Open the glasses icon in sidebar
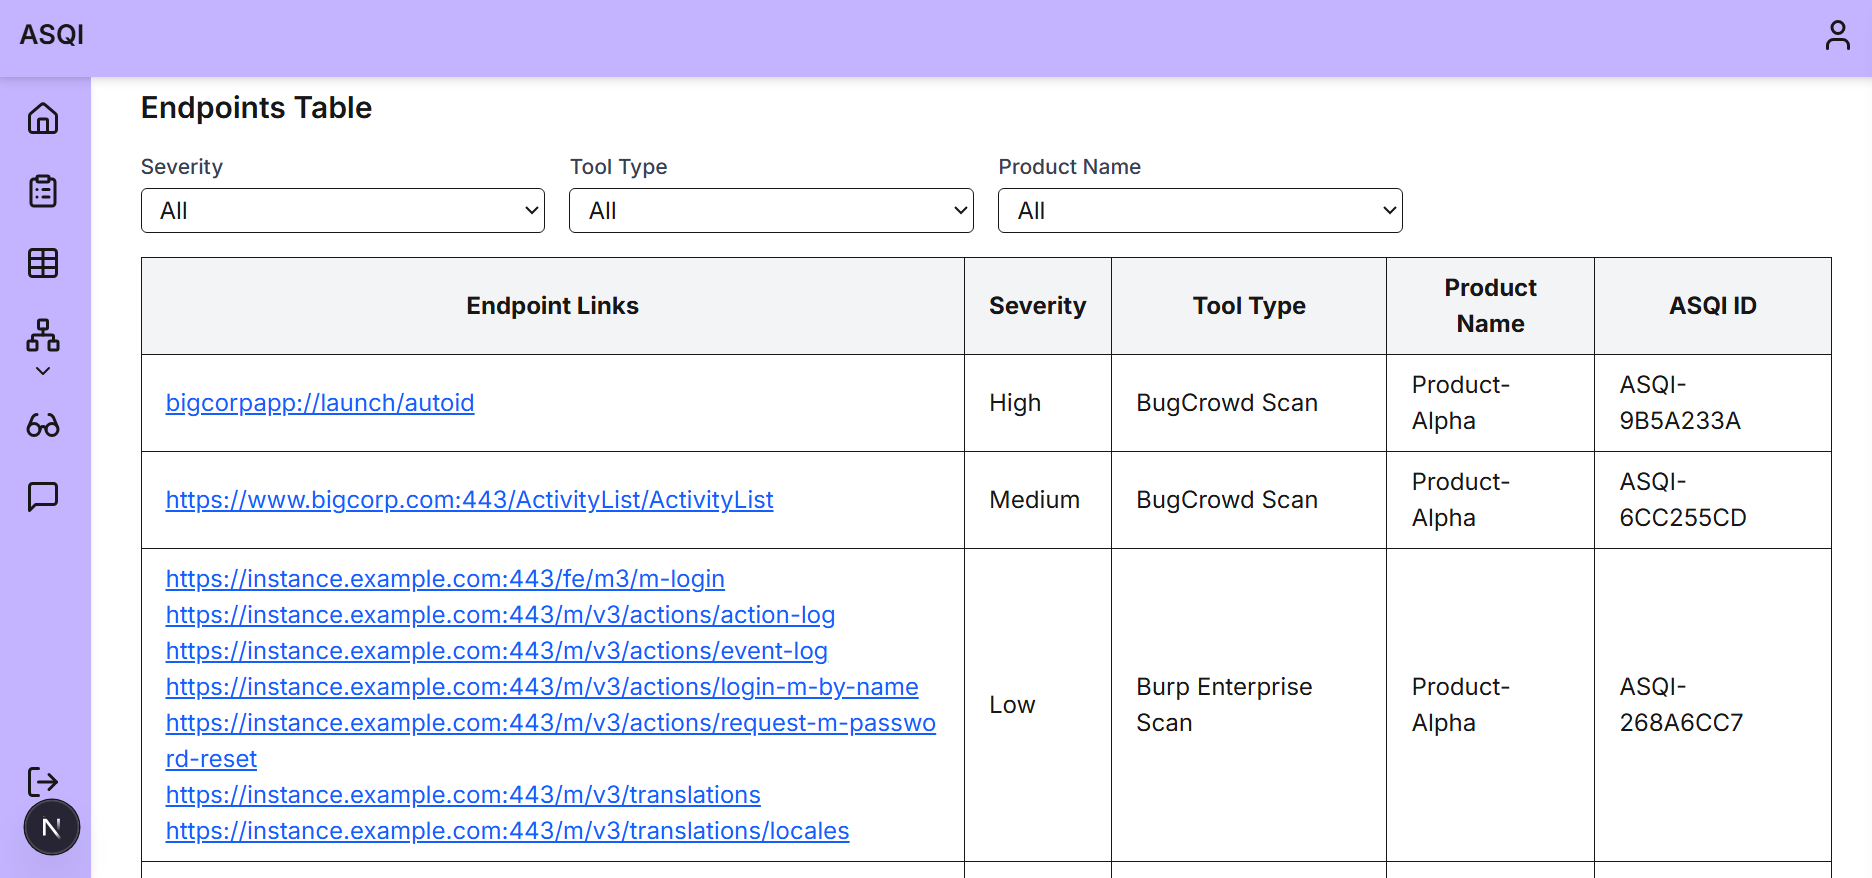 tap(43, 426)
